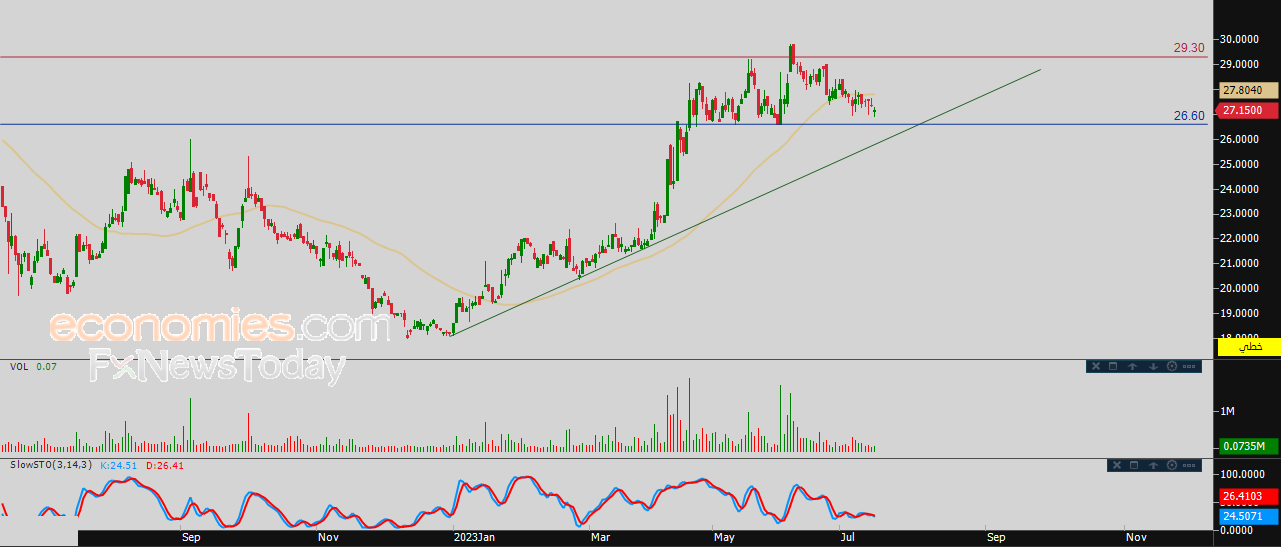Move the SlowSTO pane up
Image resolution: width=1281 pixels, height=547 pixels.
(x=1153, y=465)
